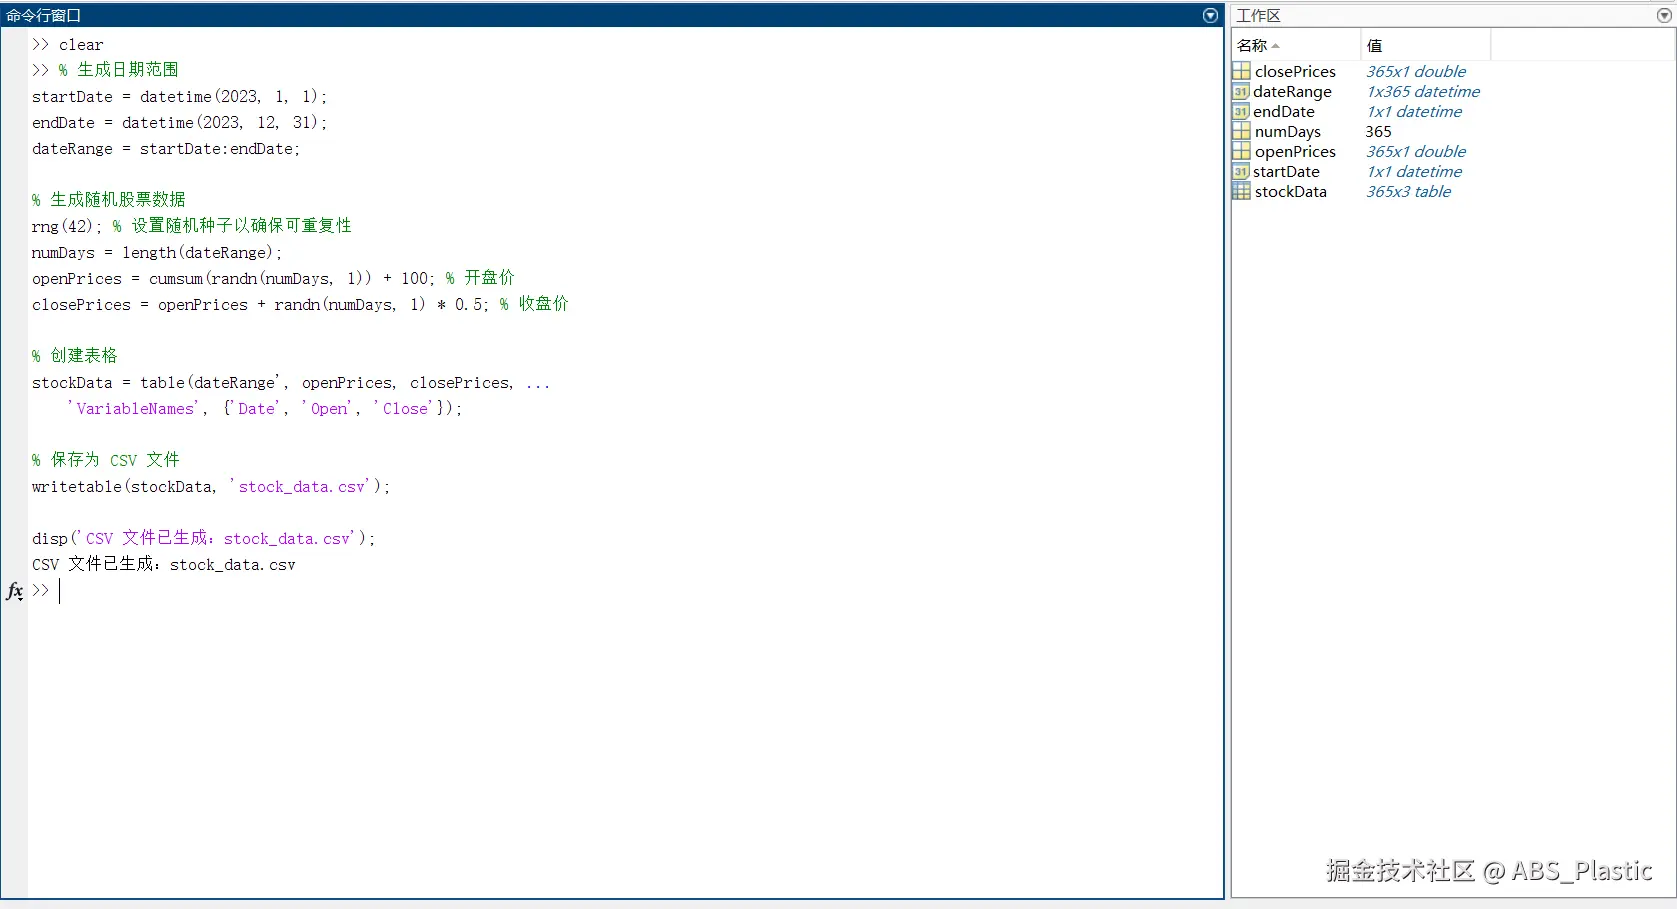Click the fx function browser icon
The width and height of the screenshot is (1677, 909).
point(15,591)
